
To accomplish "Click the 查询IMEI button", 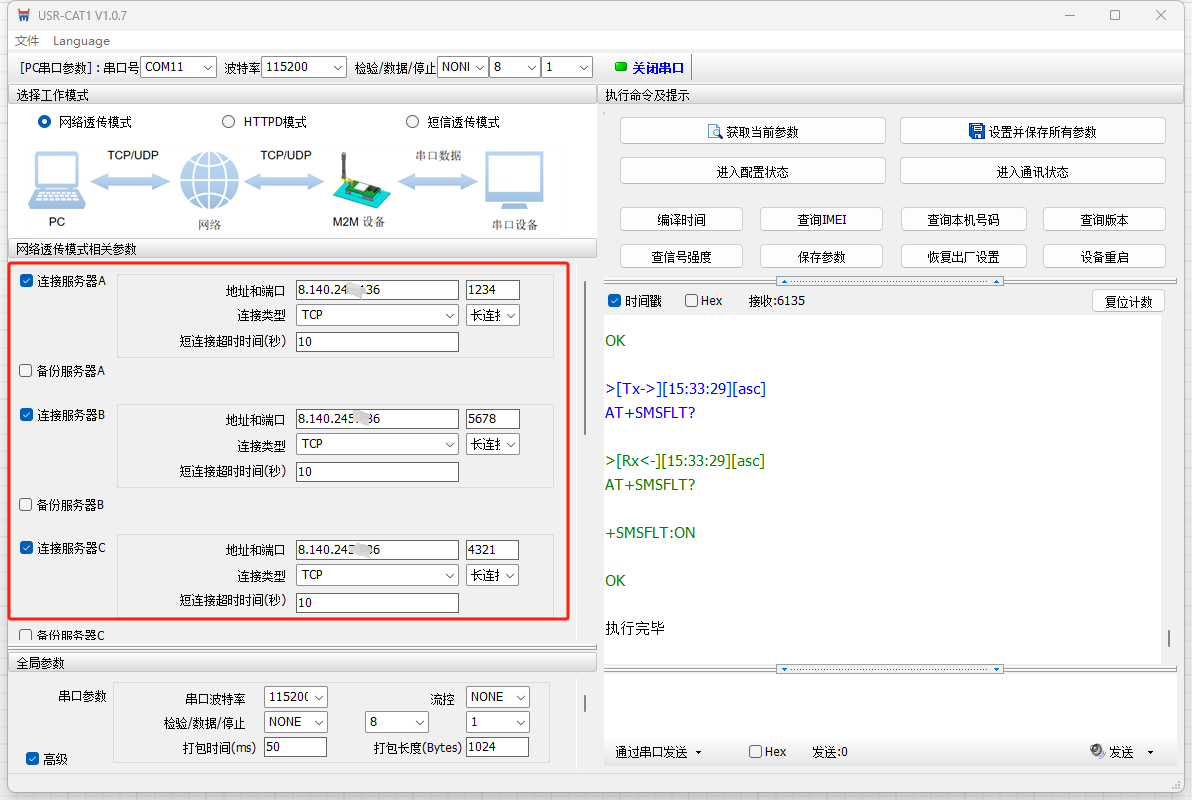I will [x=821, y=220].
